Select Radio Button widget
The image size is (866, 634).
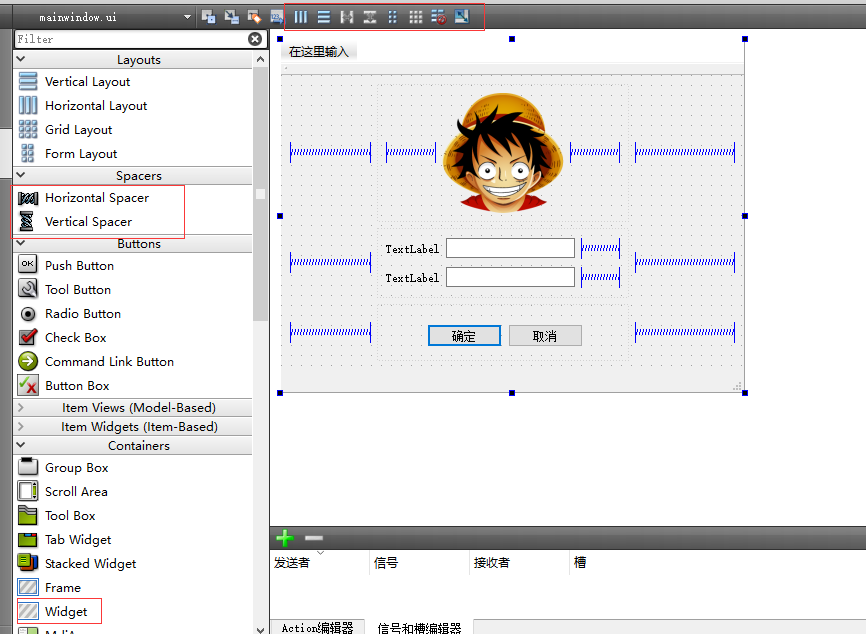point(70,313)
